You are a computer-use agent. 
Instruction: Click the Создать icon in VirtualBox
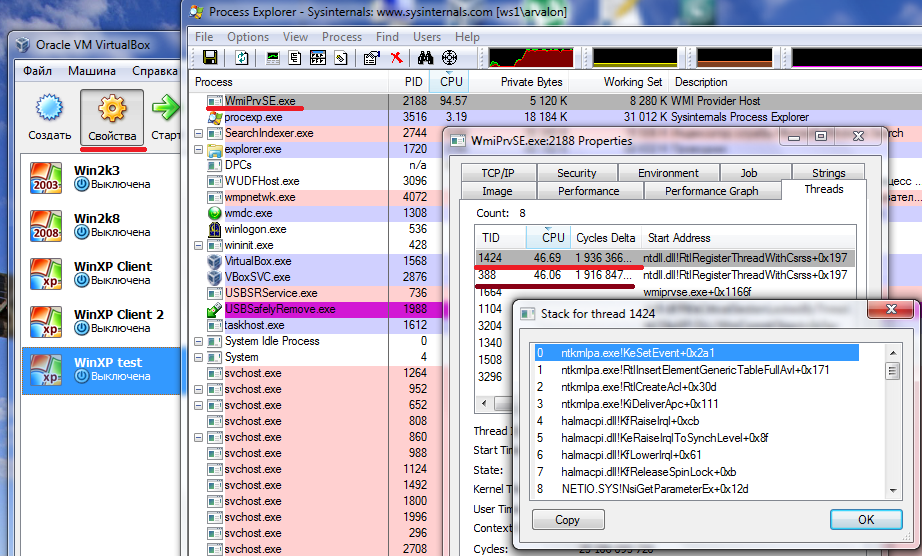[49, 108]
